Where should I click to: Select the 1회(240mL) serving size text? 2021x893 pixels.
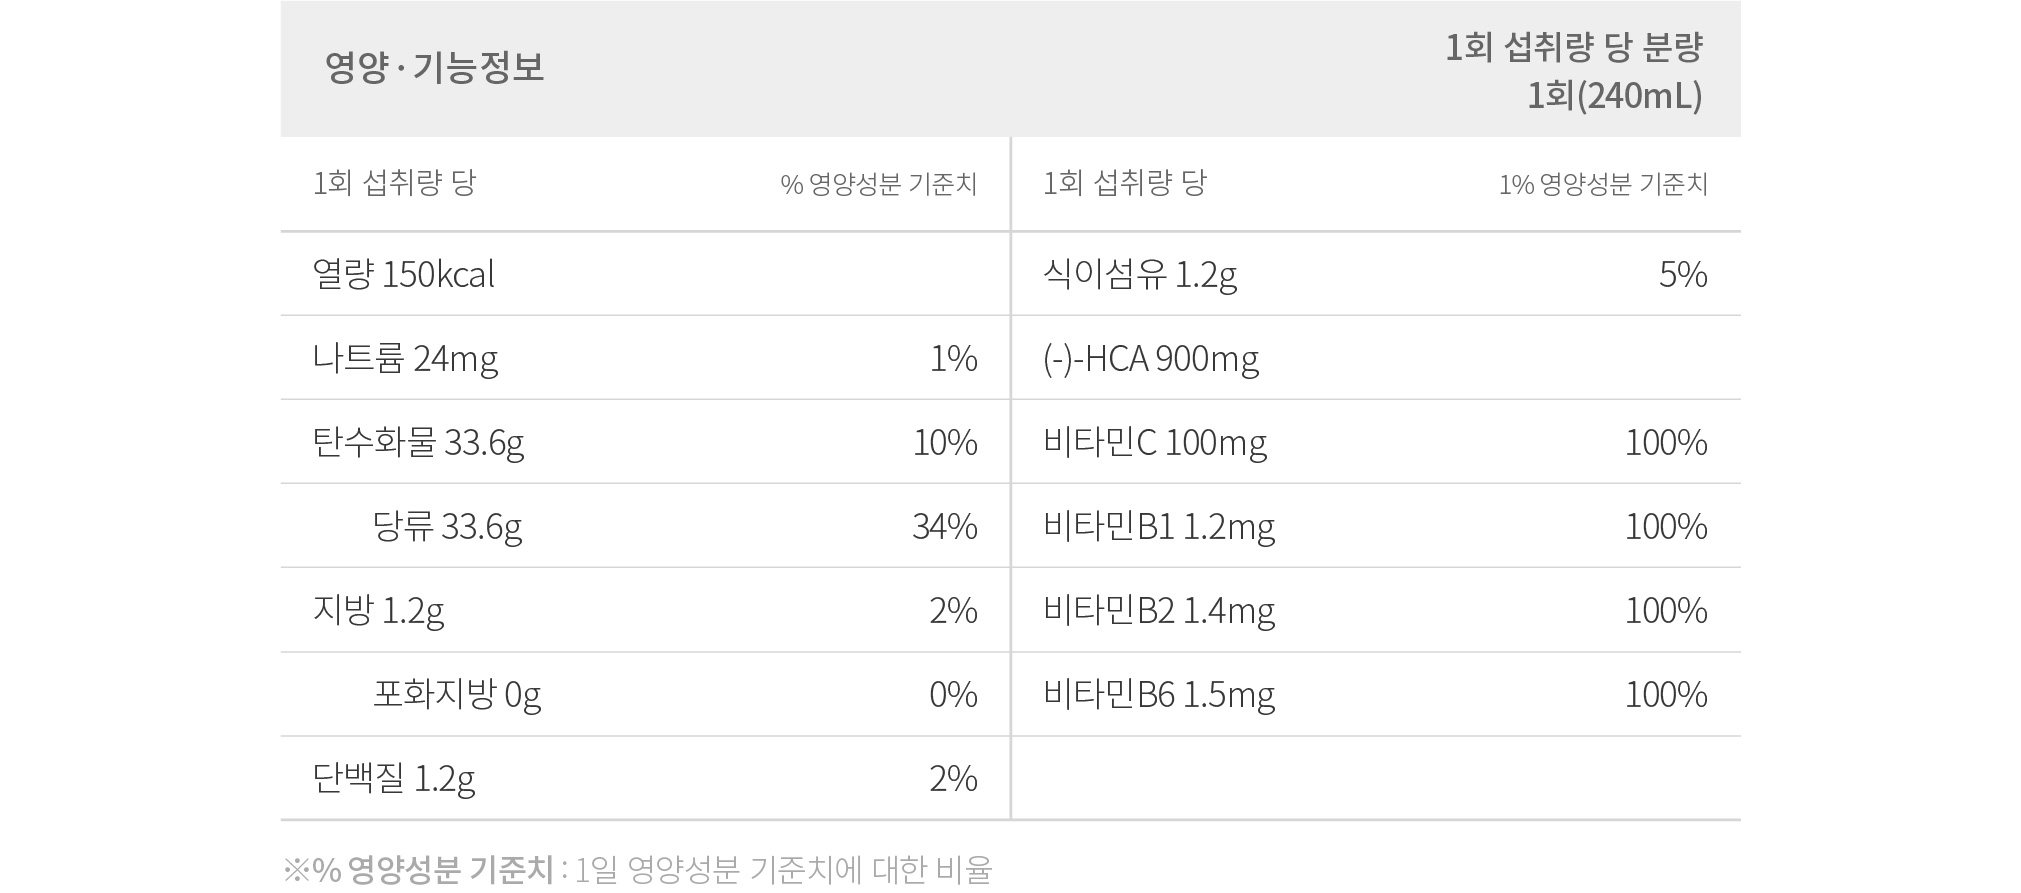click(x=1615, y=96)
